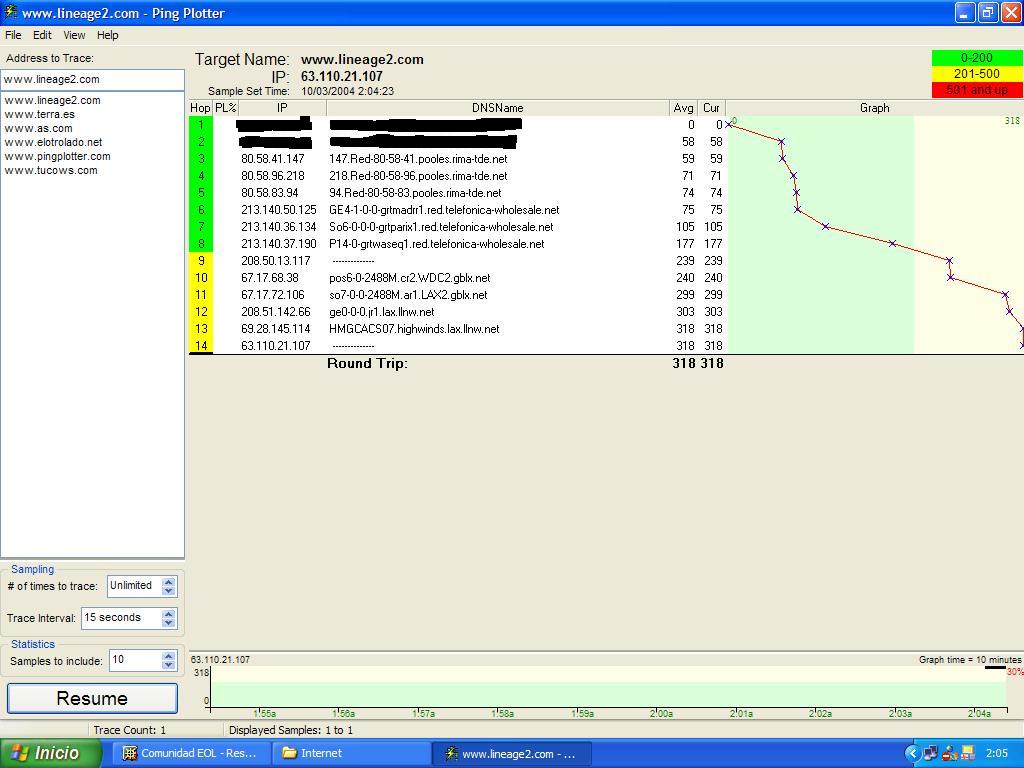Select hop 5 IP 80.58.83.94
The width and height of the screenshot is (1024, 768).
coord(270,193)
